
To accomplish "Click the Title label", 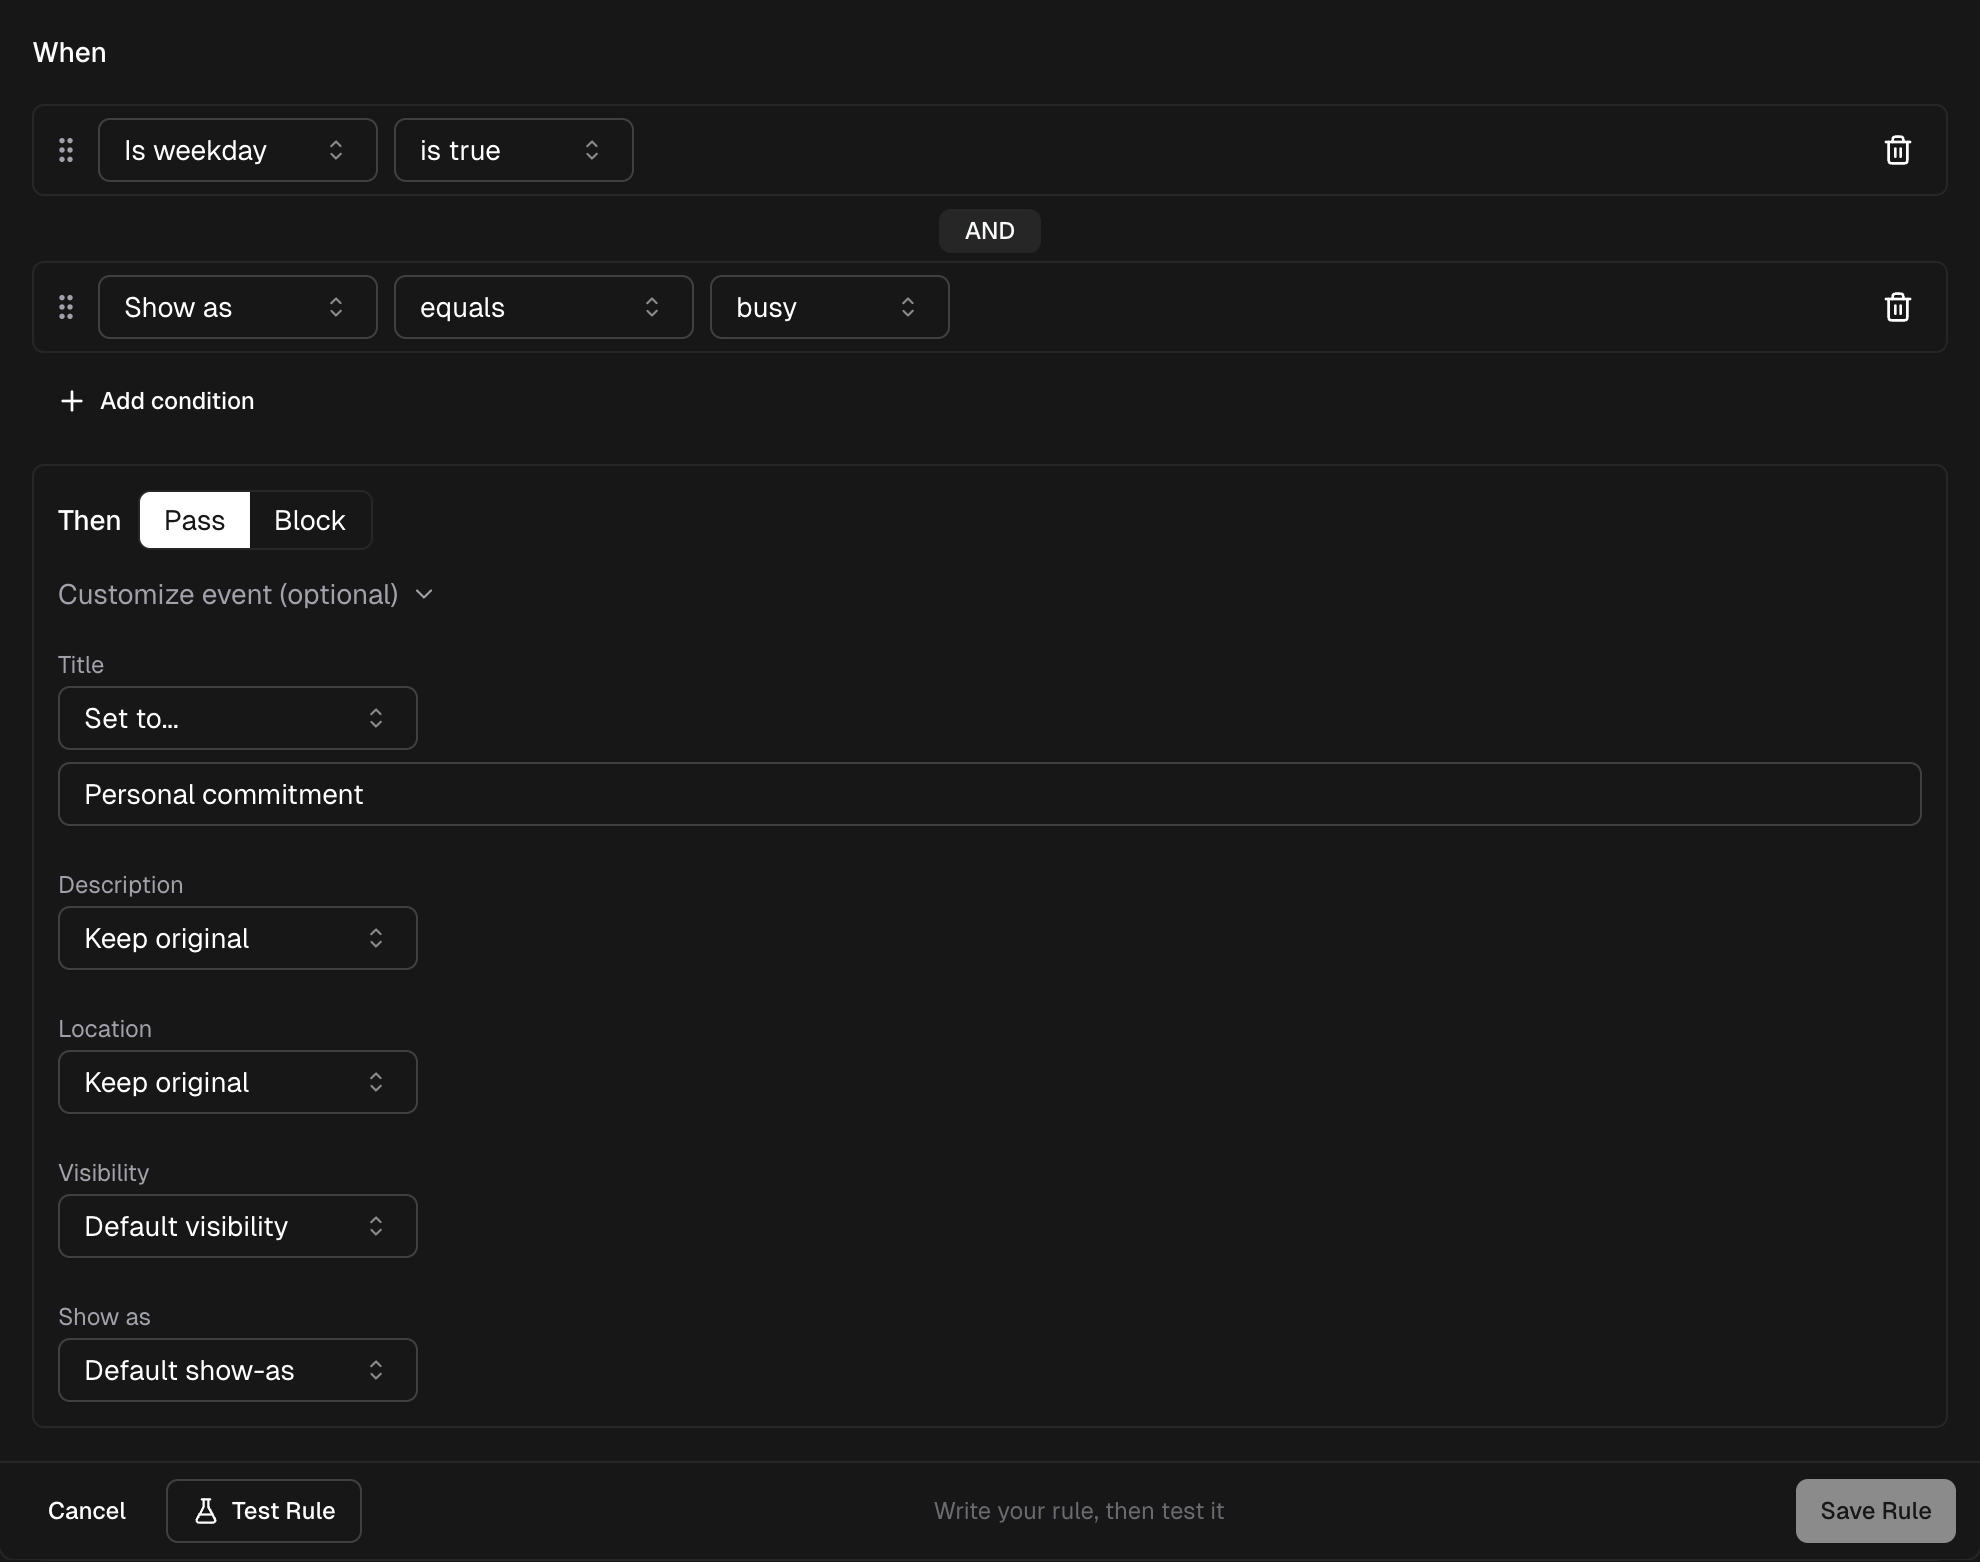I will point(81,664).
